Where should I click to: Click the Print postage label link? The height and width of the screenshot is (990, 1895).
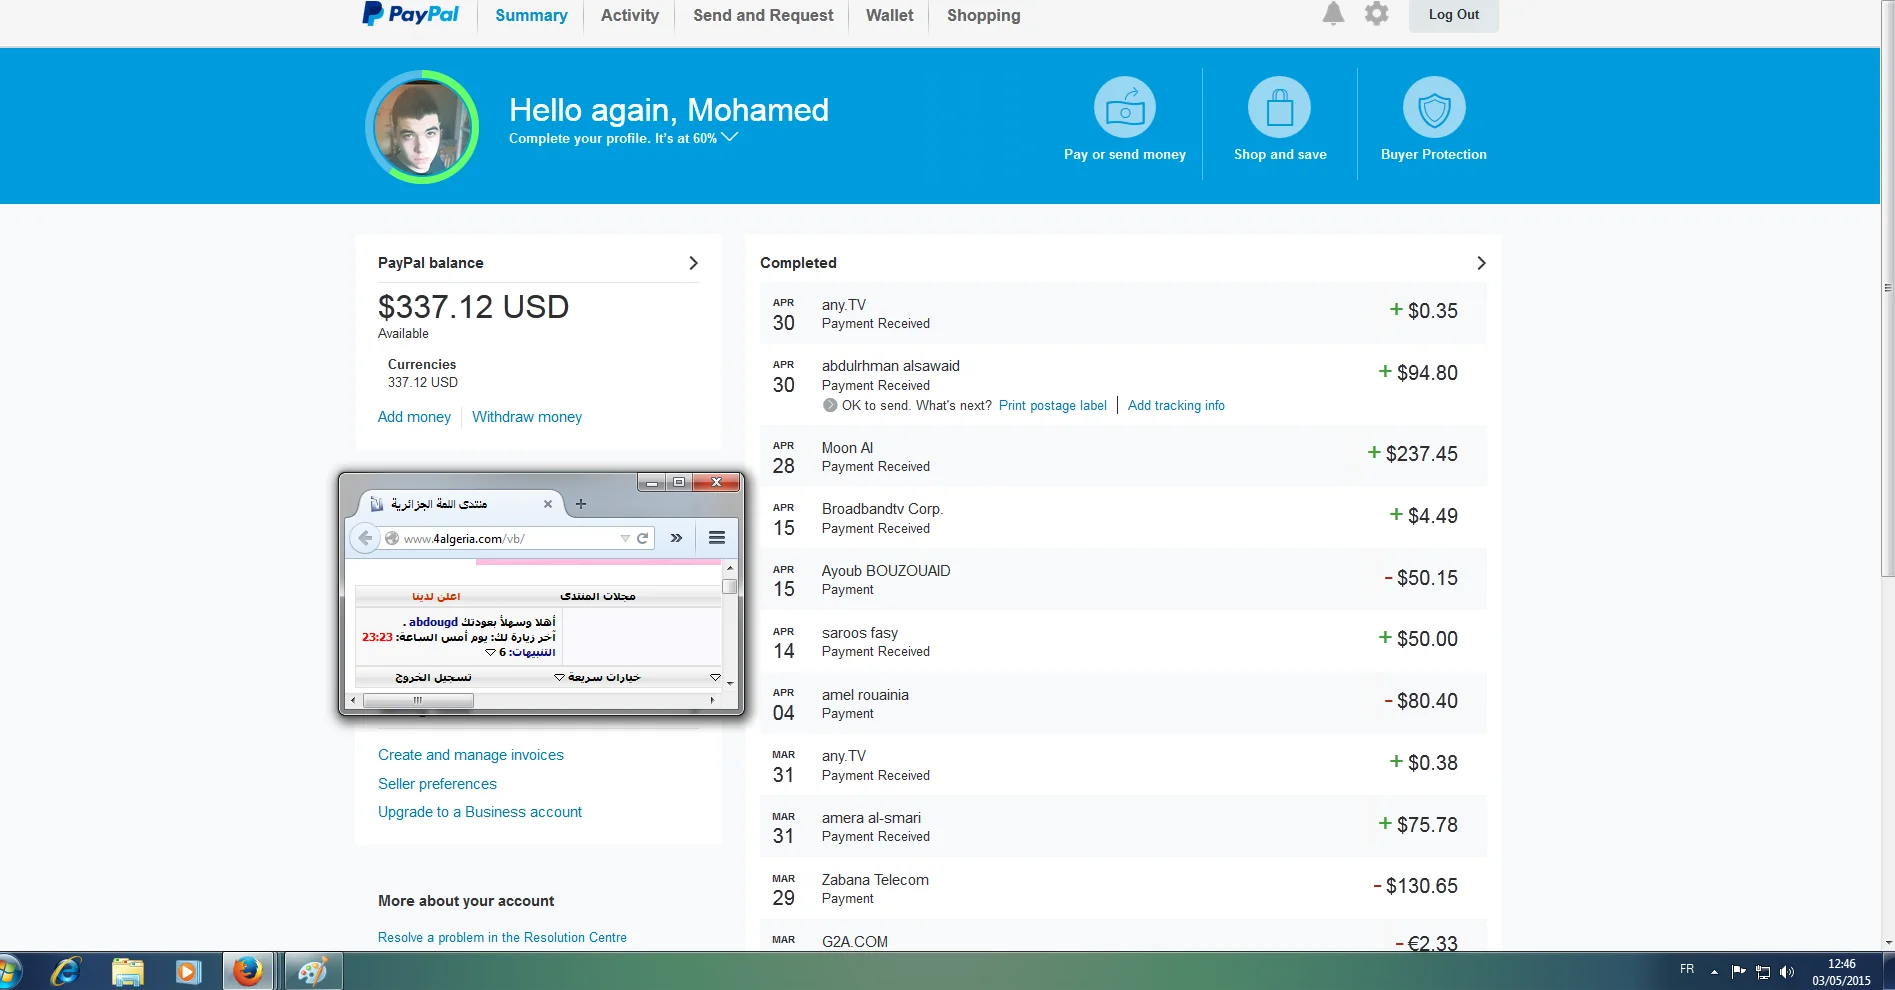point(1052,406)
